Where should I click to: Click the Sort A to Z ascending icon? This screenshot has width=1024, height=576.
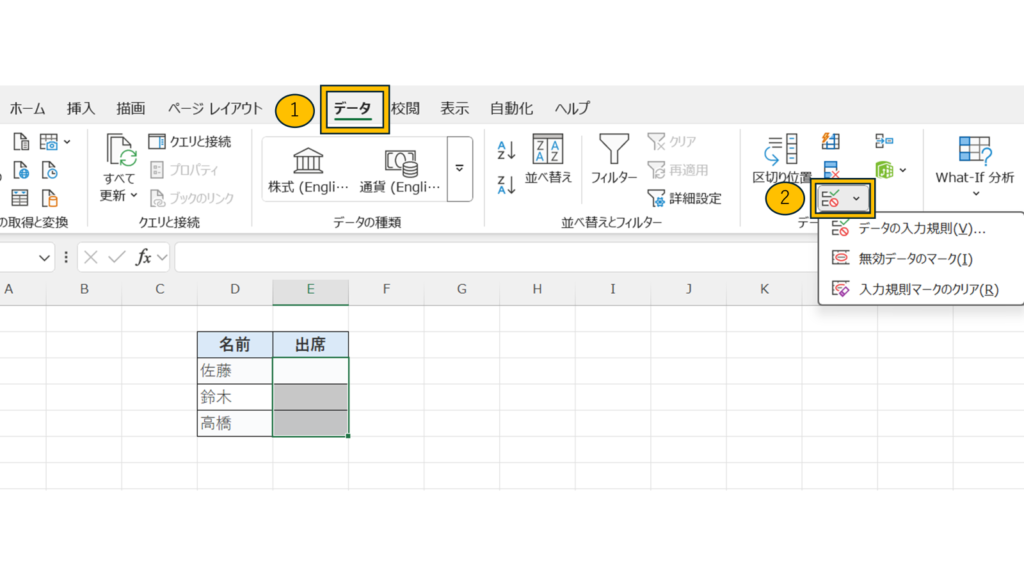click(x=506, y=151)
